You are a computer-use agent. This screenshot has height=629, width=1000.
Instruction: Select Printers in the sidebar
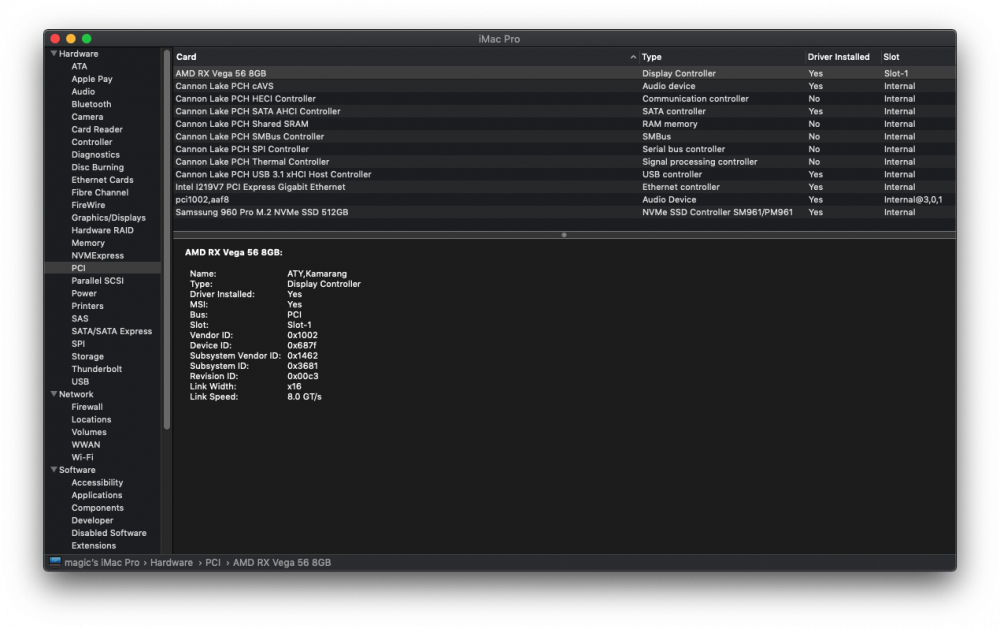[87, 306]
